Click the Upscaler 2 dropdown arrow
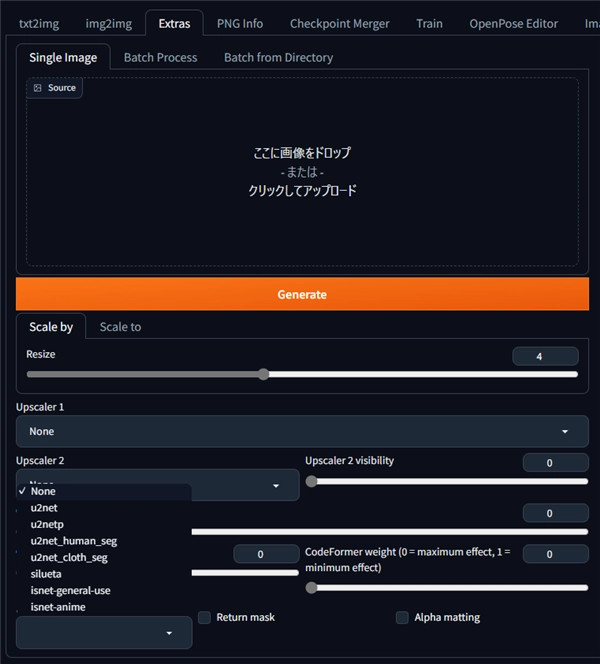The height and width of the screenshot is (664, 600). [x=276, y=486]
